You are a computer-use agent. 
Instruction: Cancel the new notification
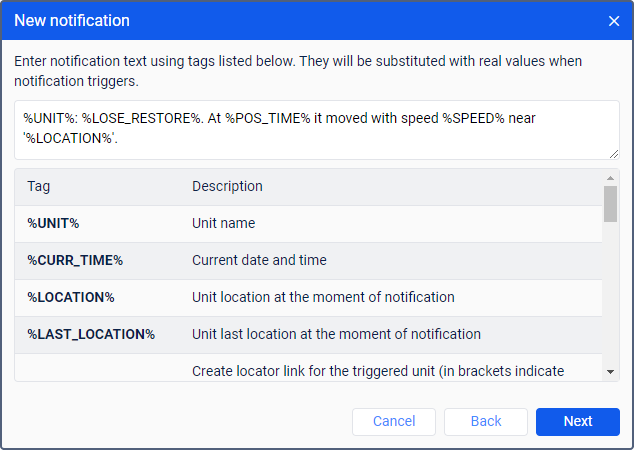point(394,421)
